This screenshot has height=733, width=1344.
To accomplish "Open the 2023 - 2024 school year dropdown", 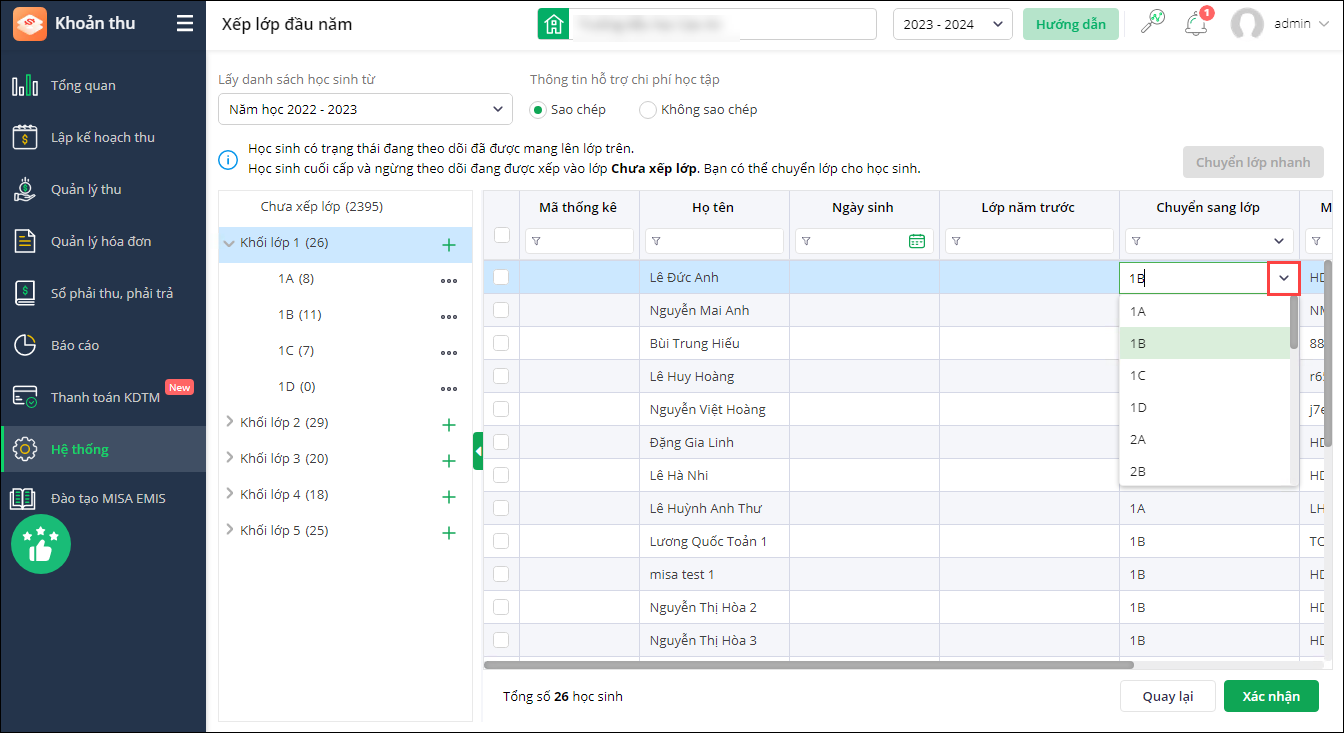I will tap(952, 25).
